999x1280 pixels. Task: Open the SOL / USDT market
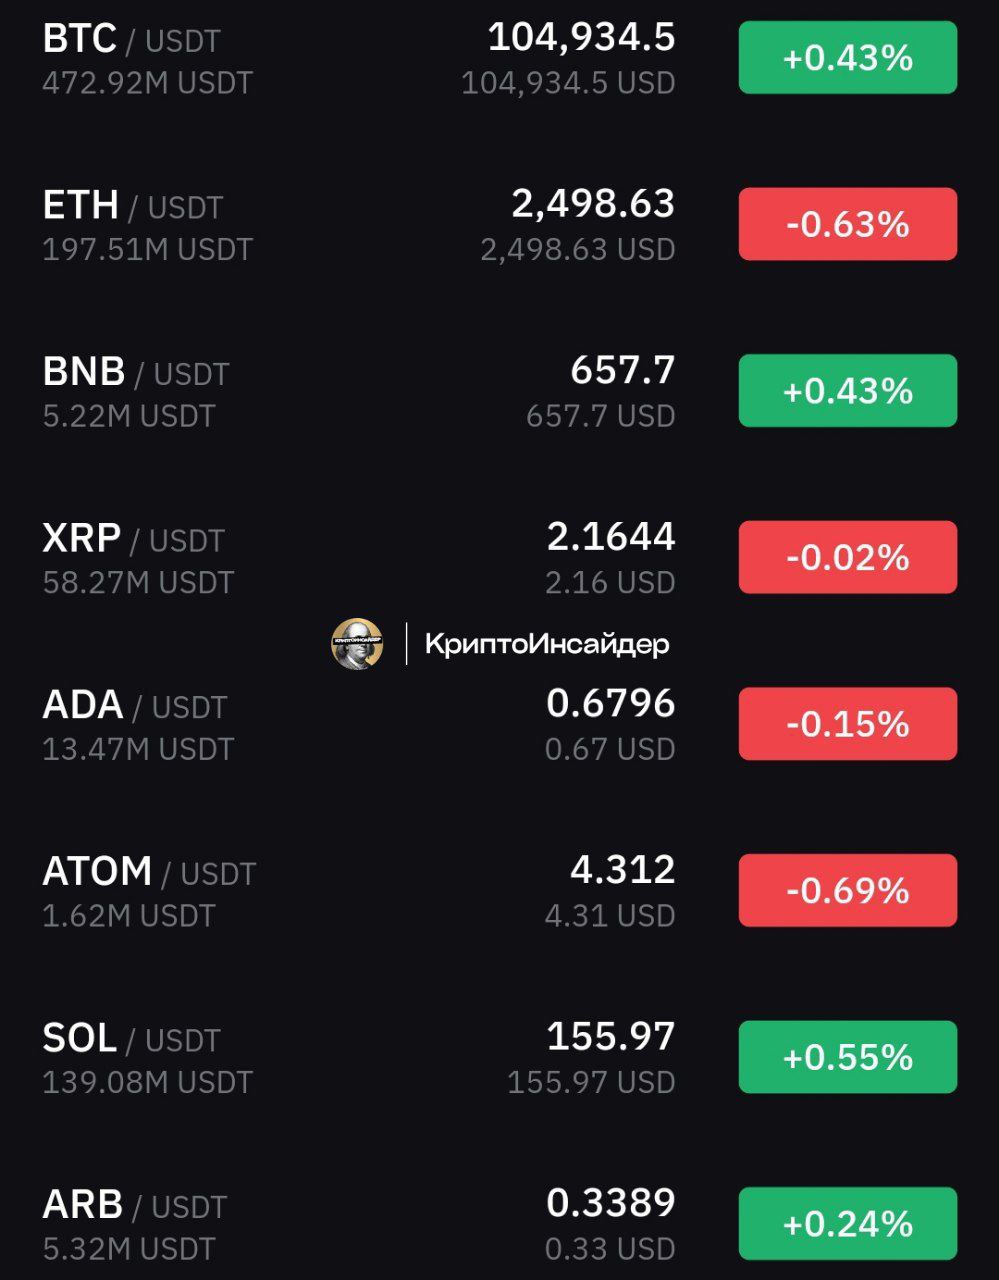click(499, 1057)
